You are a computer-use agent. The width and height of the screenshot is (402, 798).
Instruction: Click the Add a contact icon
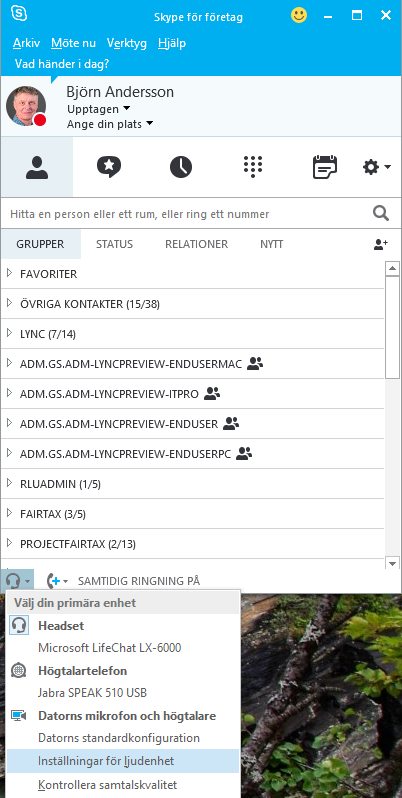point(381,244)
